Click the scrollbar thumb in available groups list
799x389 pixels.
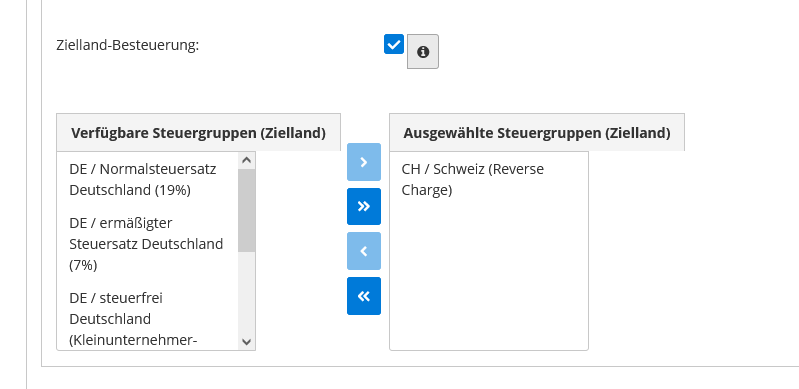tap(247, 210)
